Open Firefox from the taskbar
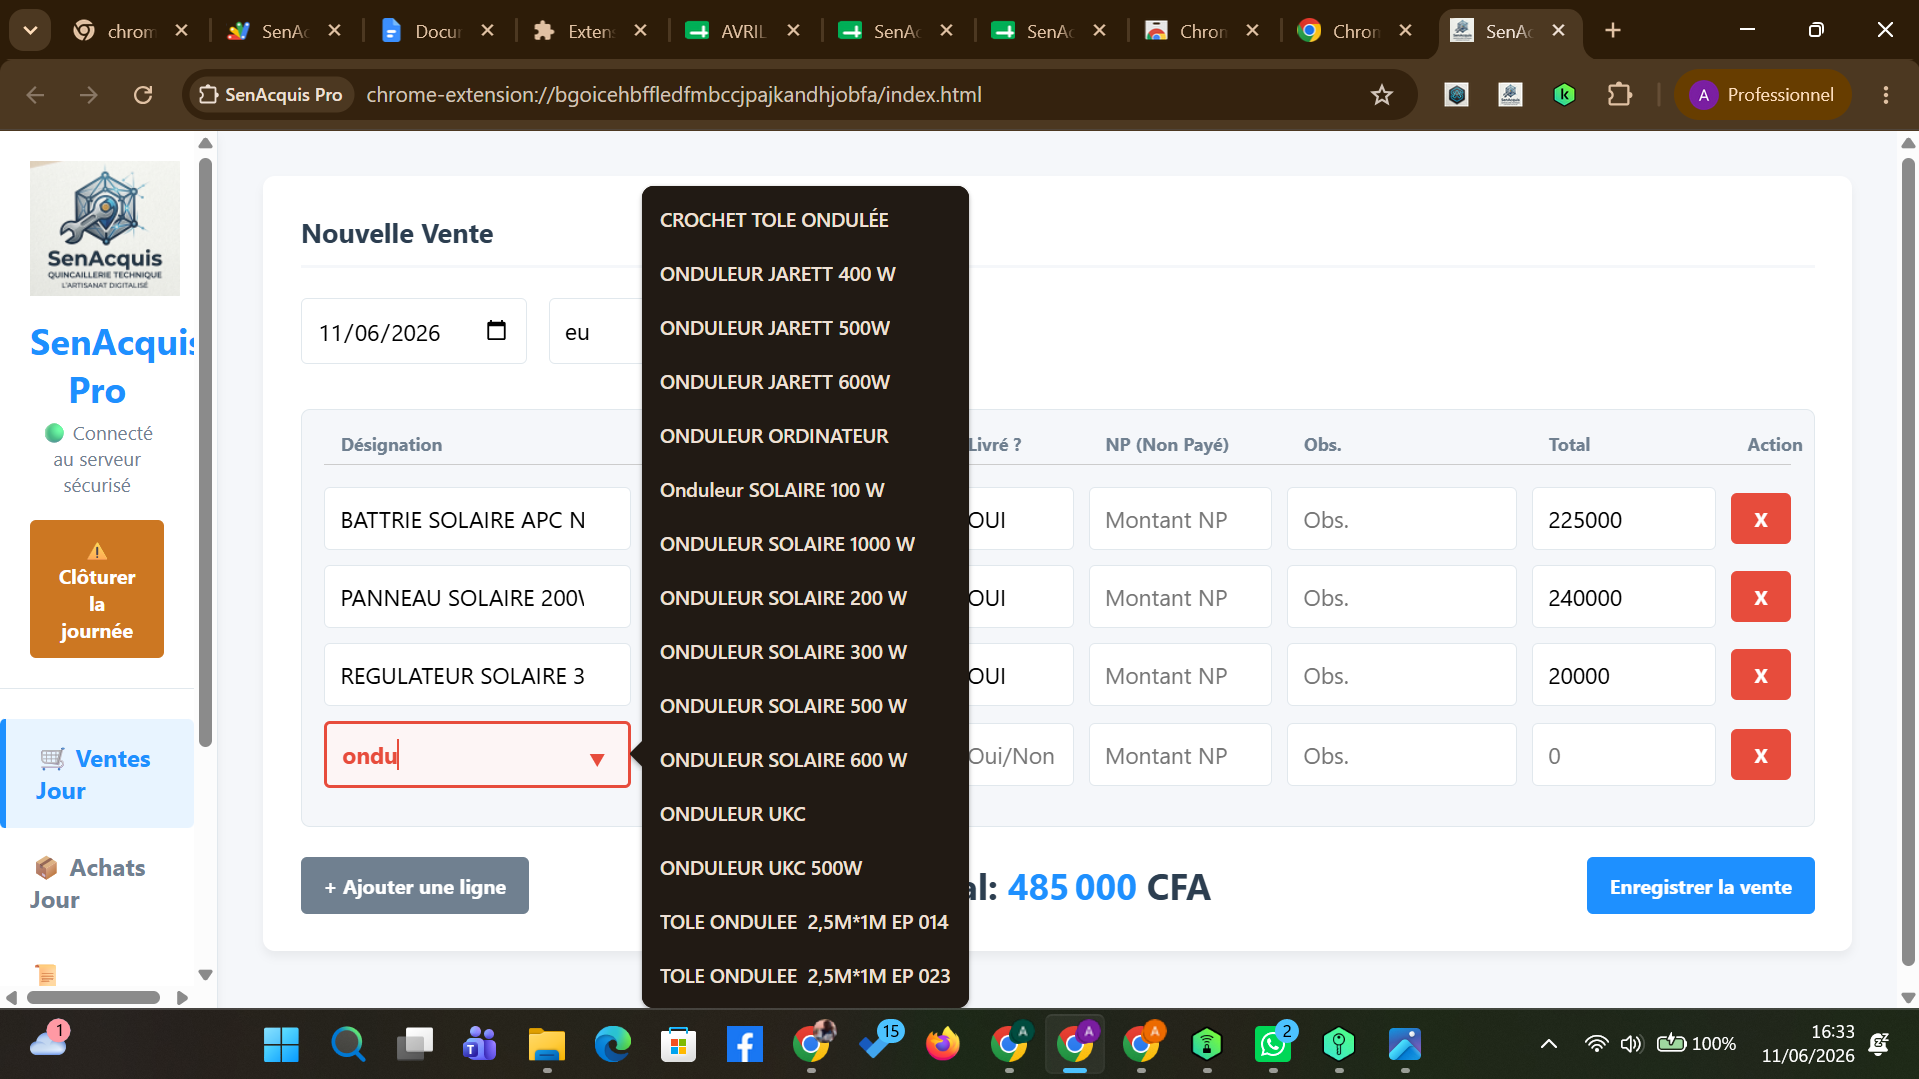Screen dimensions: 1919x1079 (942, 1044)
